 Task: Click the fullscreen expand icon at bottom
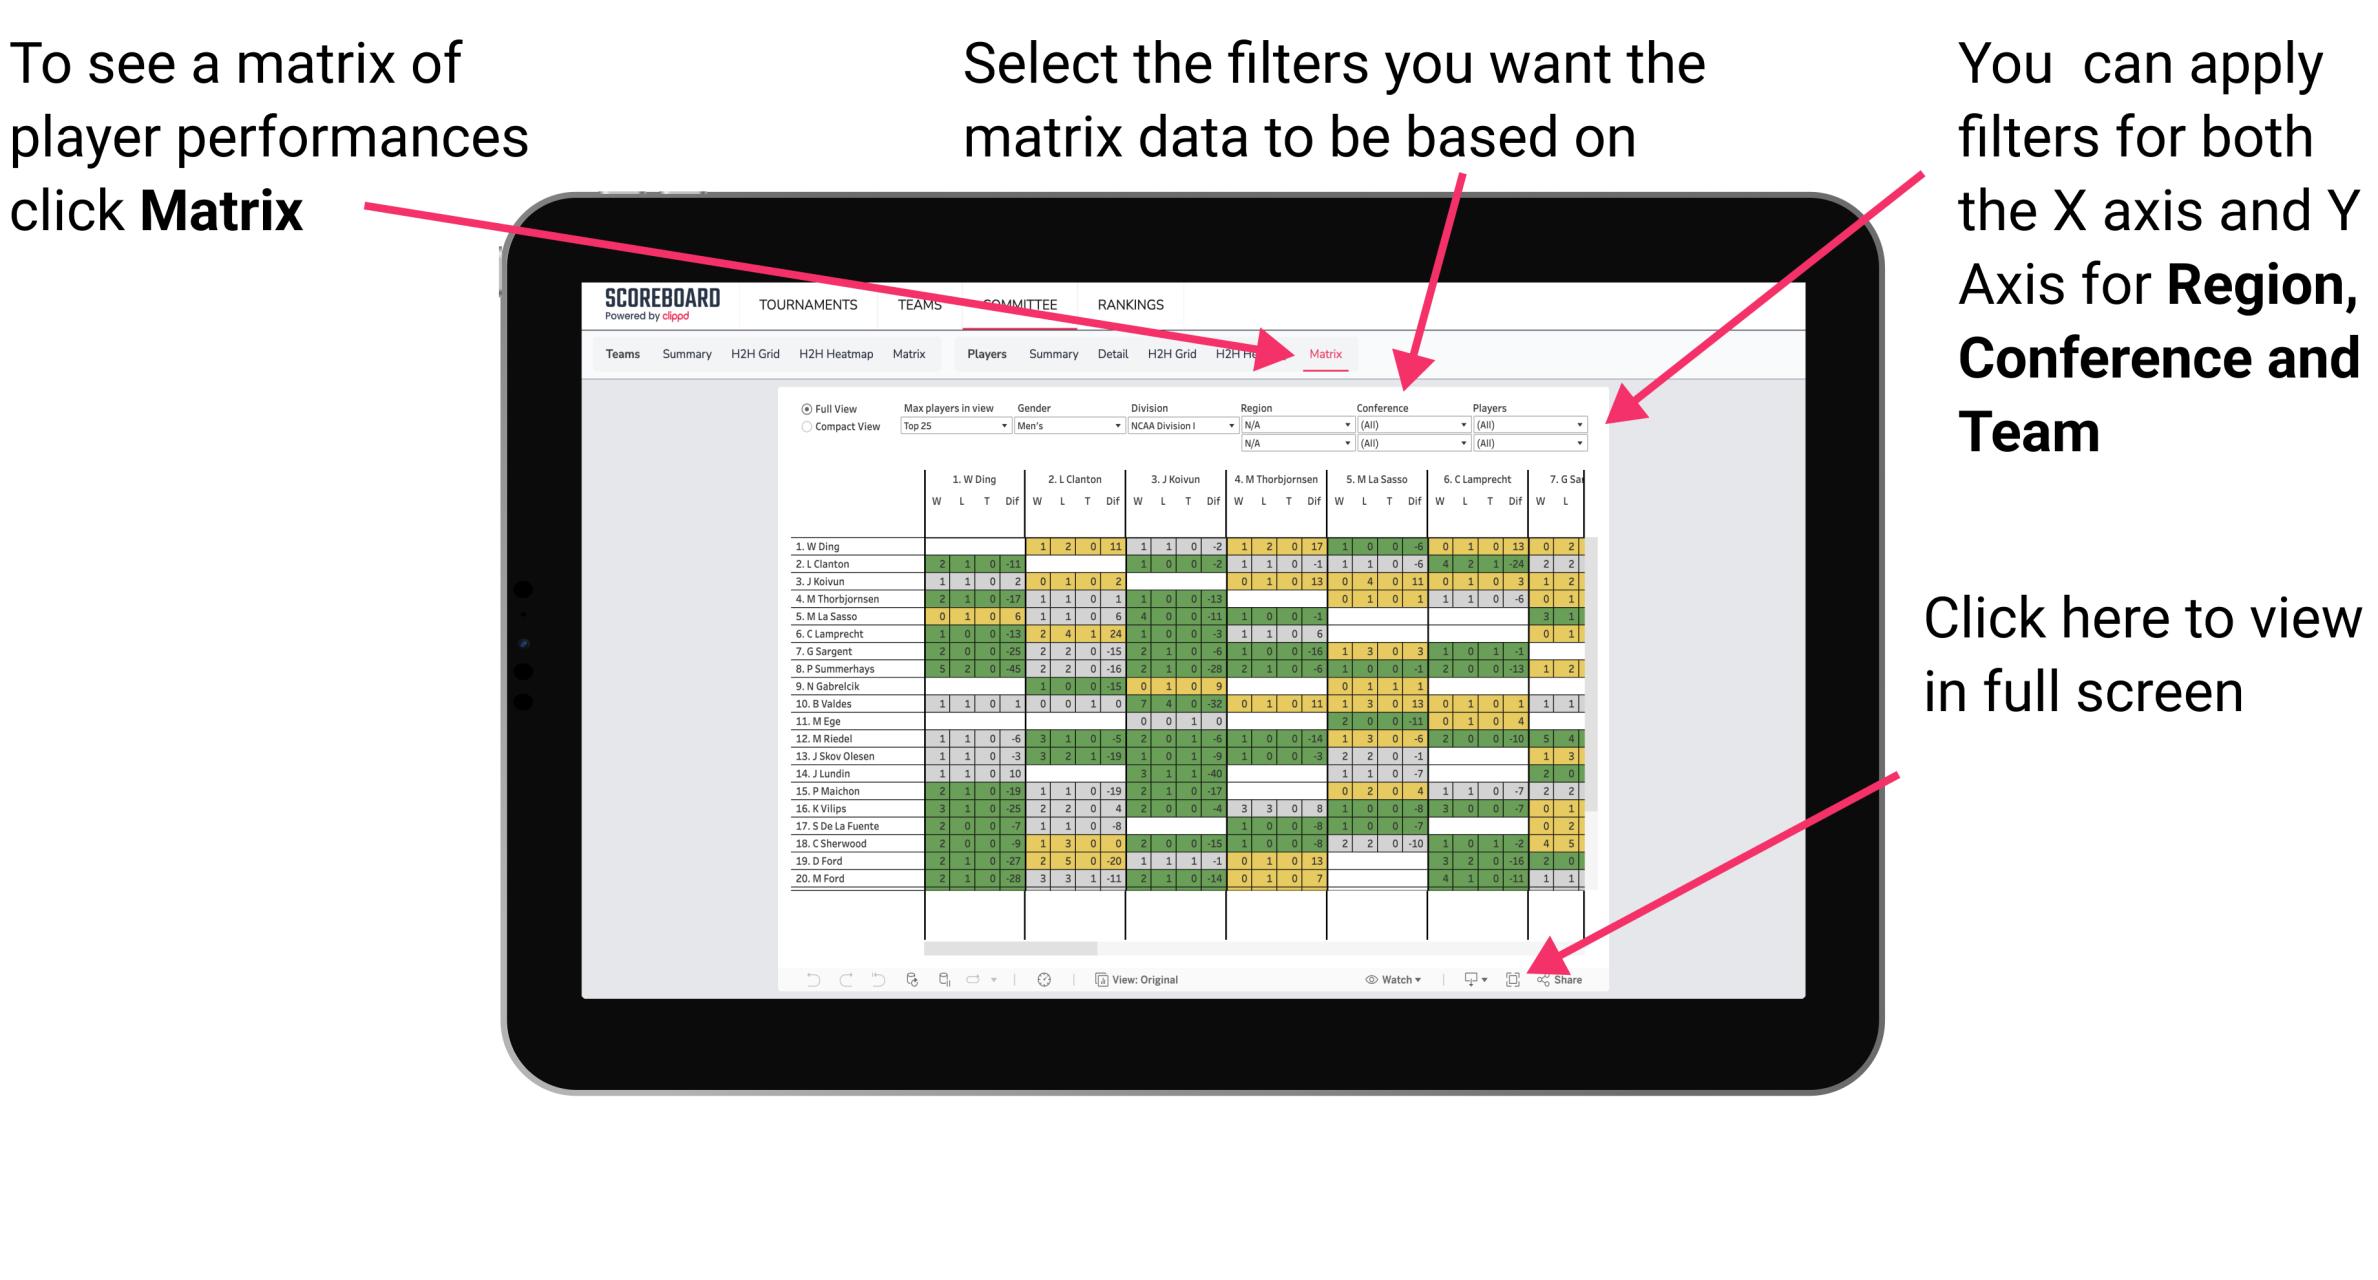1508,977
